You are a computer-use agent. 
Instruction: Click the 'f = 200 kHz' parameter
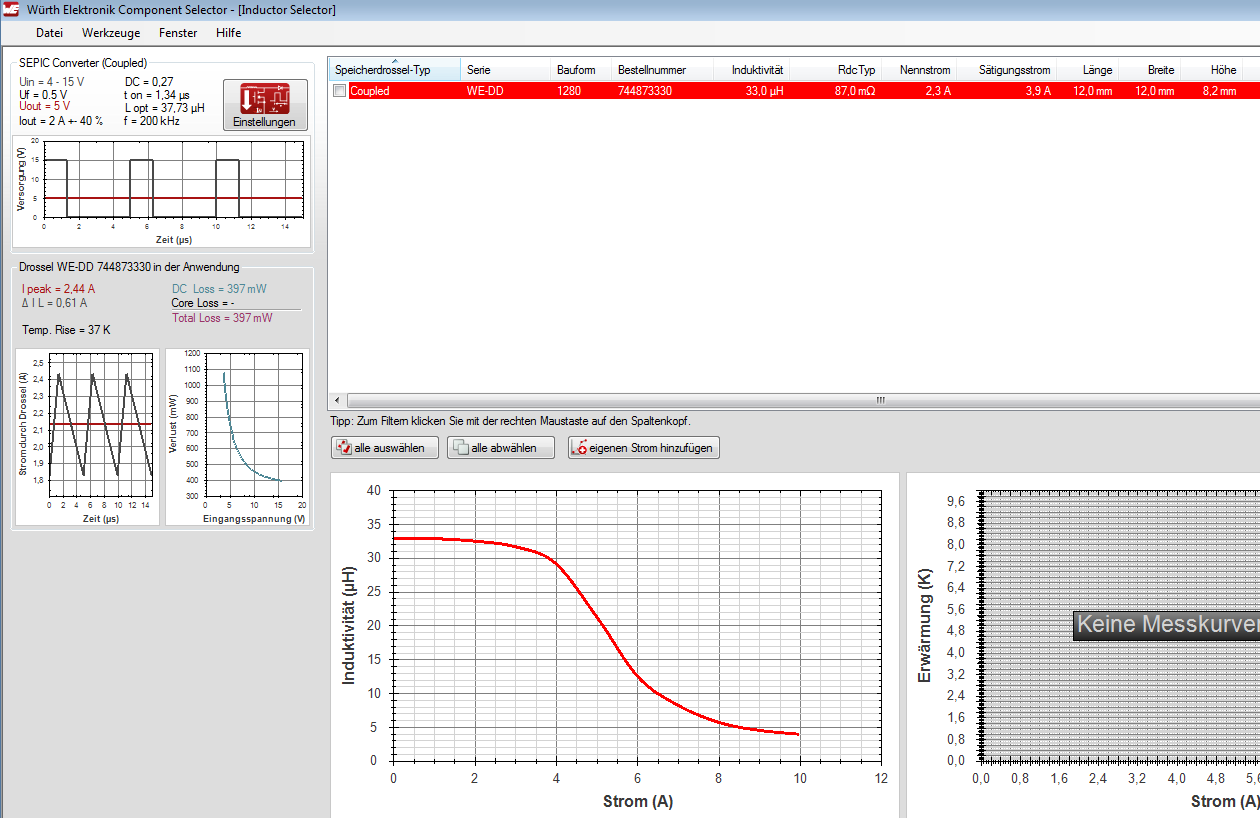154,121
